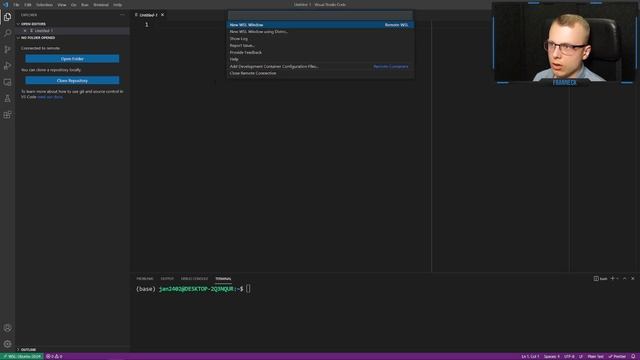Image resolution: width=640 pixels, height=360 pixels.
Task: Open the Search view in activity bar
Action: click(x=7, y=33)
